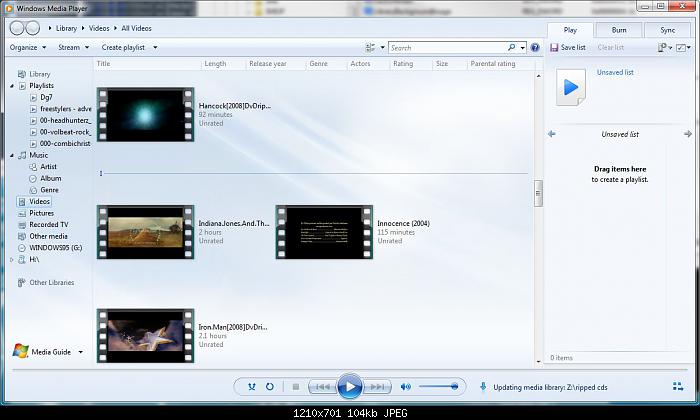Toggle repeat mode
Viewport: 700px width, 420px height.
coord(270,387)
